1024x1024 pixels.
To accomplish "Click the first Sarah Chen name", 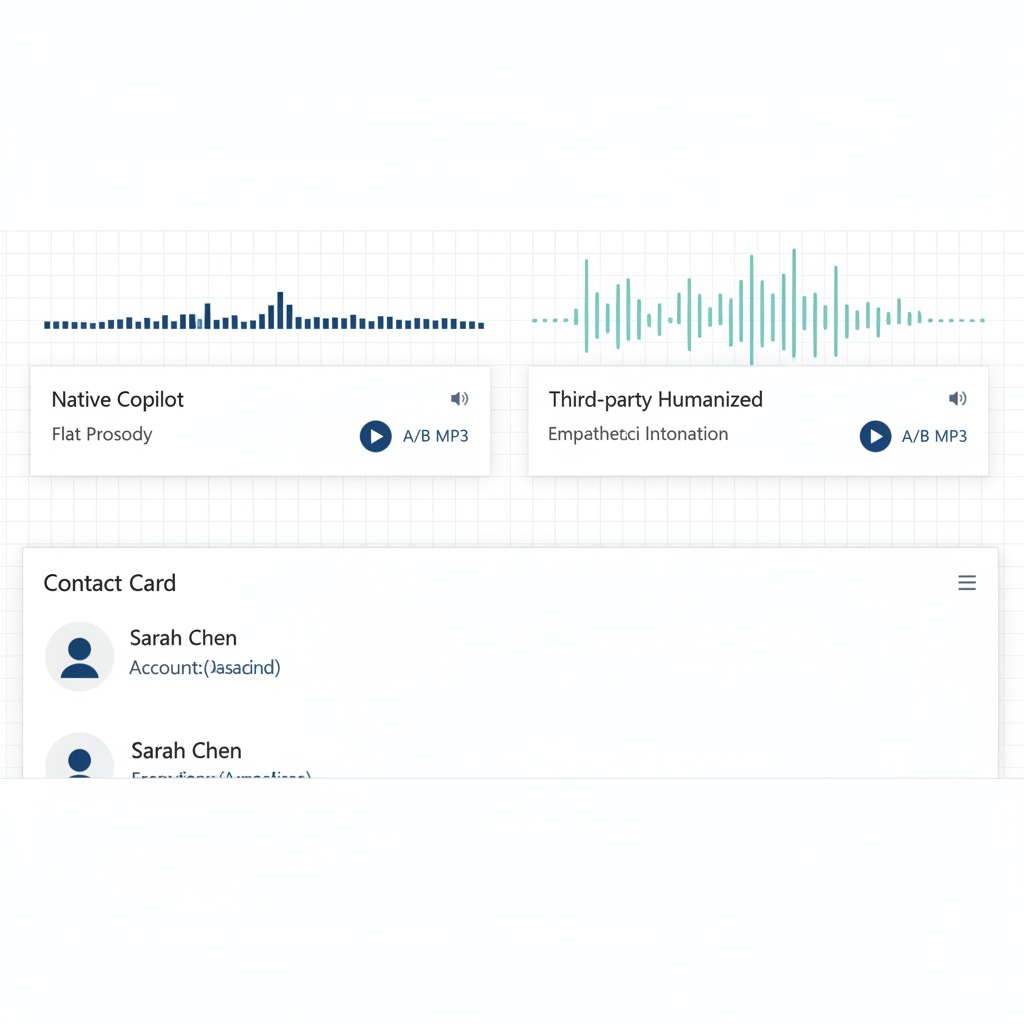I will click(184, 638).
